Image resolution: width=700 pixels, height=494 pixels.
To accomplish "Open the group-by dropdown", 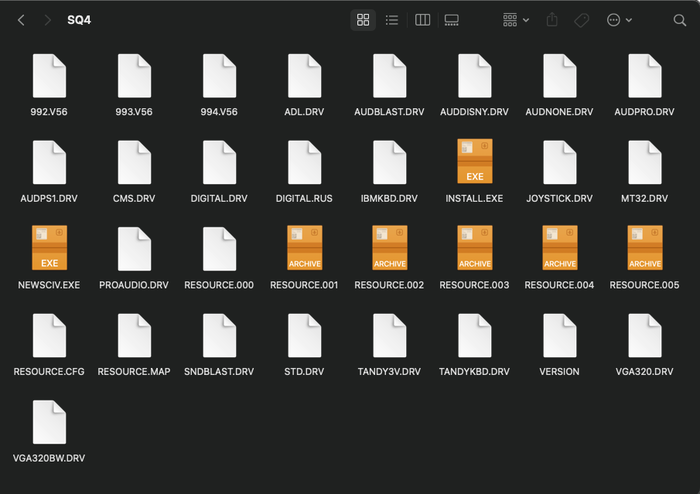I will [x=516, y=20].
